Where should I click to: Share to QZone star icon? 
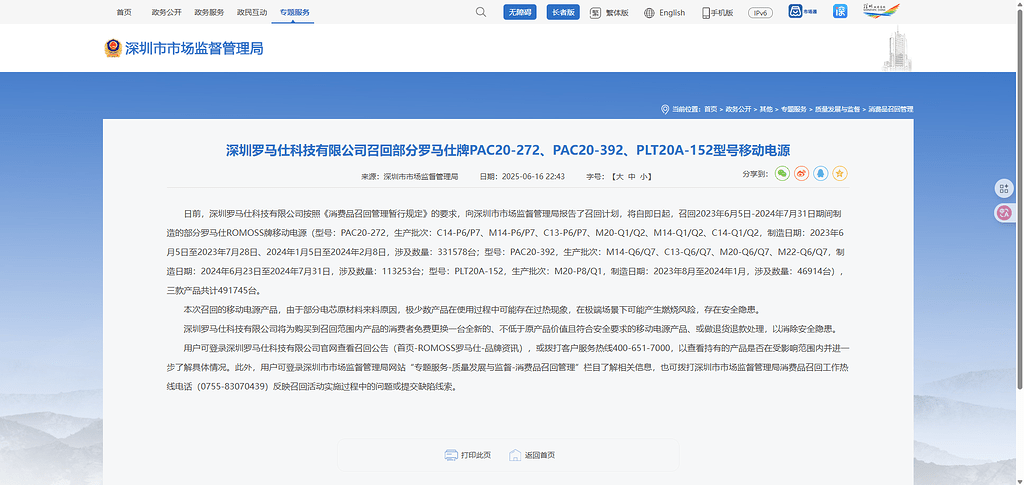pyautogui.click(x=840, y=174)
